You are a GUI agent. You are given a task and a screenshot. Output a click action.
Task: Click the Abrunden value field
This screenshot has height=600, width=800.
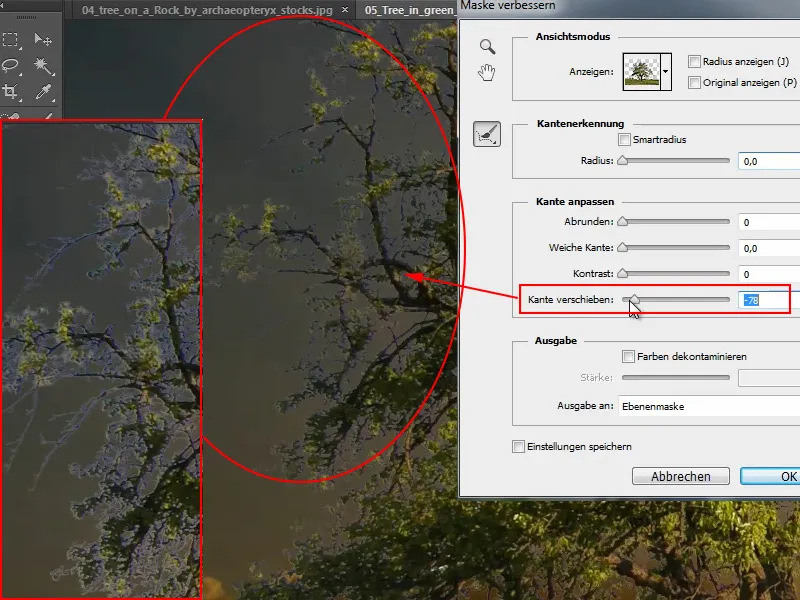(x=769, y=222)
